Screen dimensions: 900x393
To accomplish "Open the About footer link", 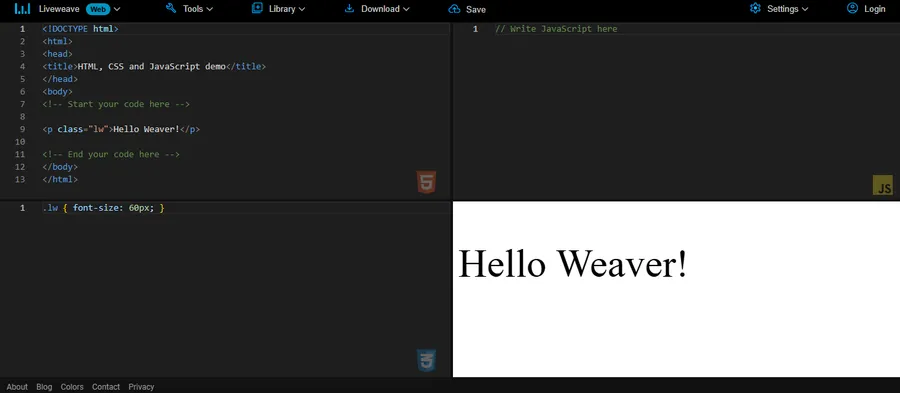I will pos(17,387).
